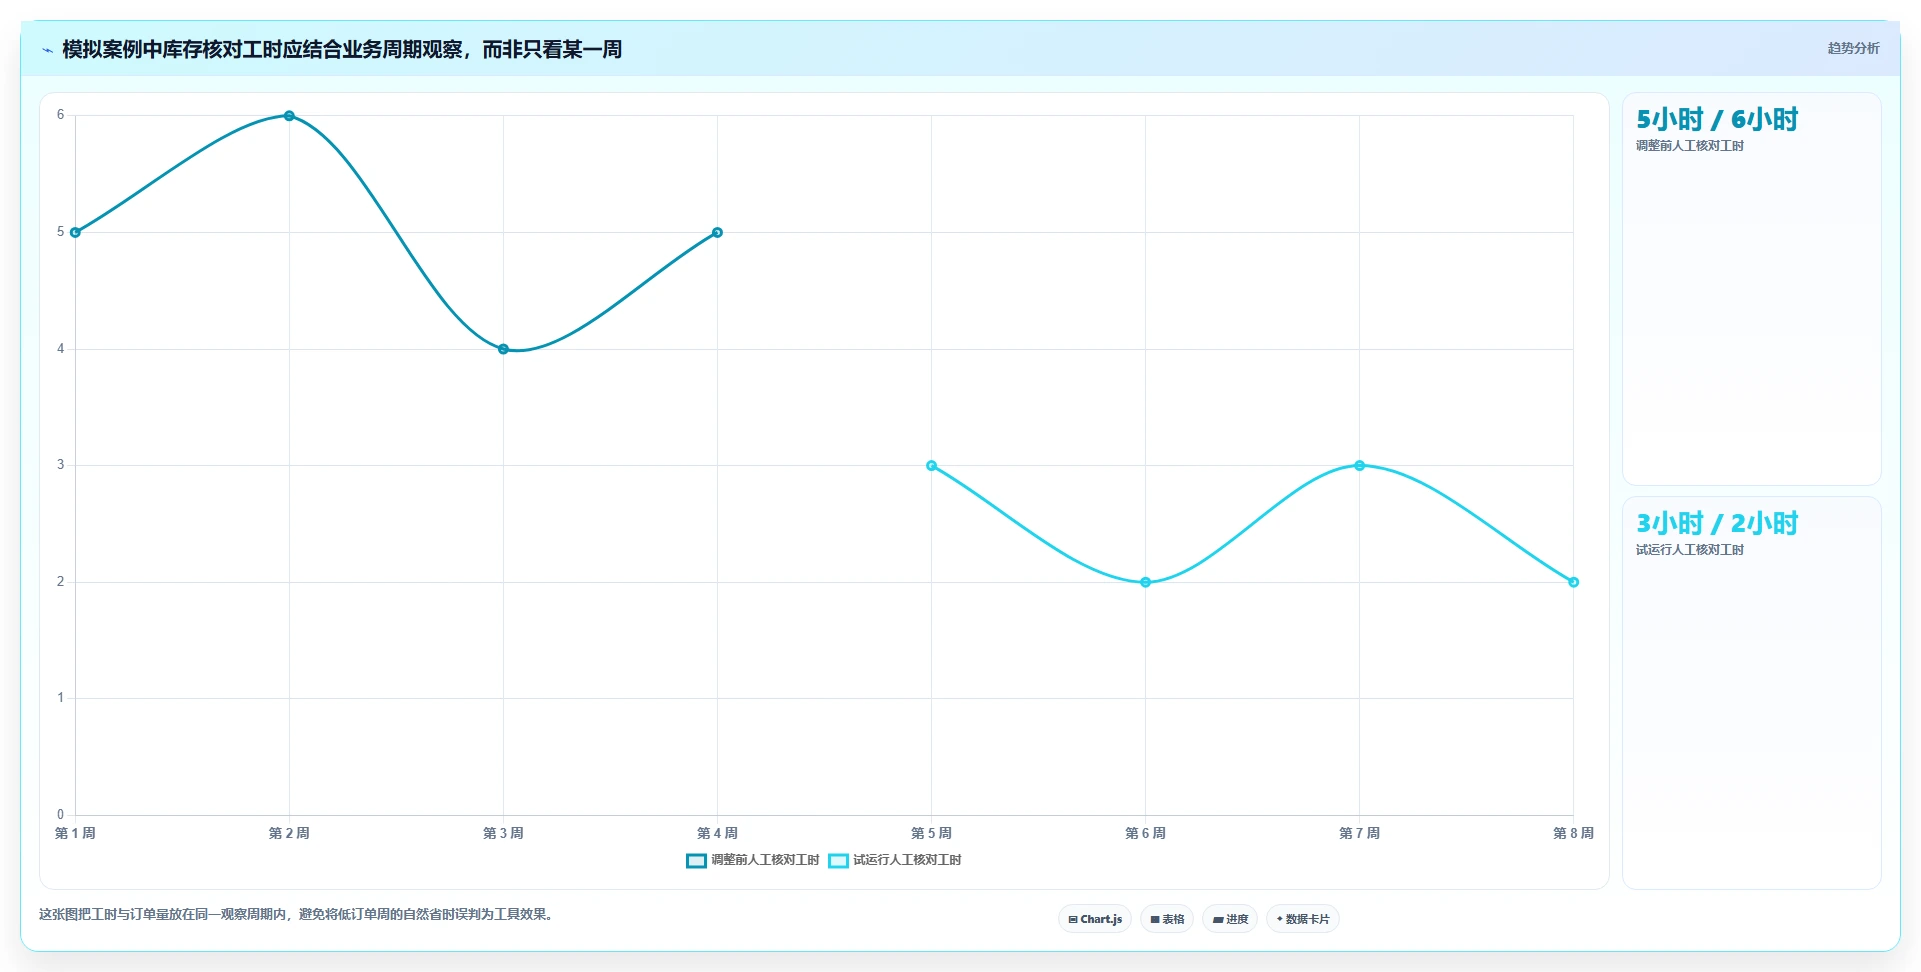The width and height of the screenshot is (1921, 972).
Task: Open the Chart.js tag pill
Action: [x=1095, y=919]
